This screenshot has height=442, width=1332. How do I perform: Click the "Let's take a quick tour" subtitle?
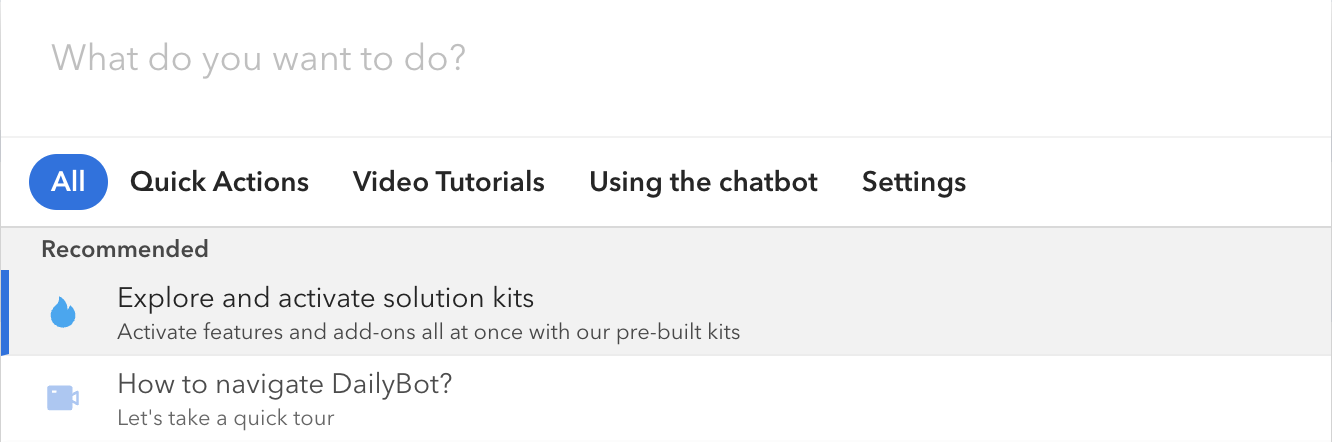[226, 418]
